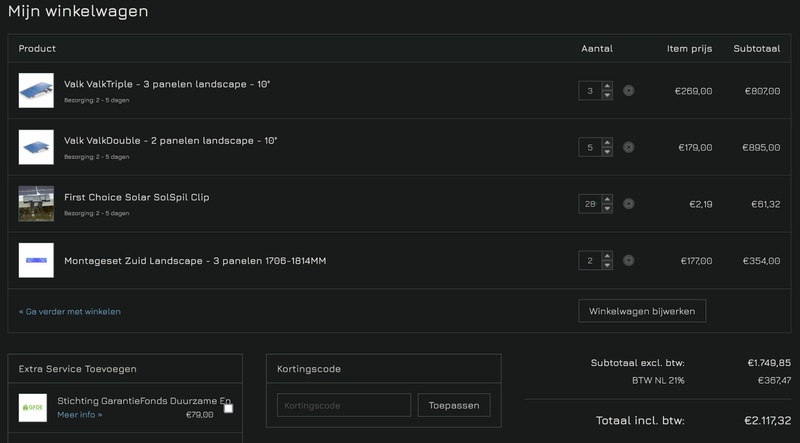The height and width of the screenshot is (443, 800).
Task: Open the Valk ValkDouble product image
Action: coord(36,147)
